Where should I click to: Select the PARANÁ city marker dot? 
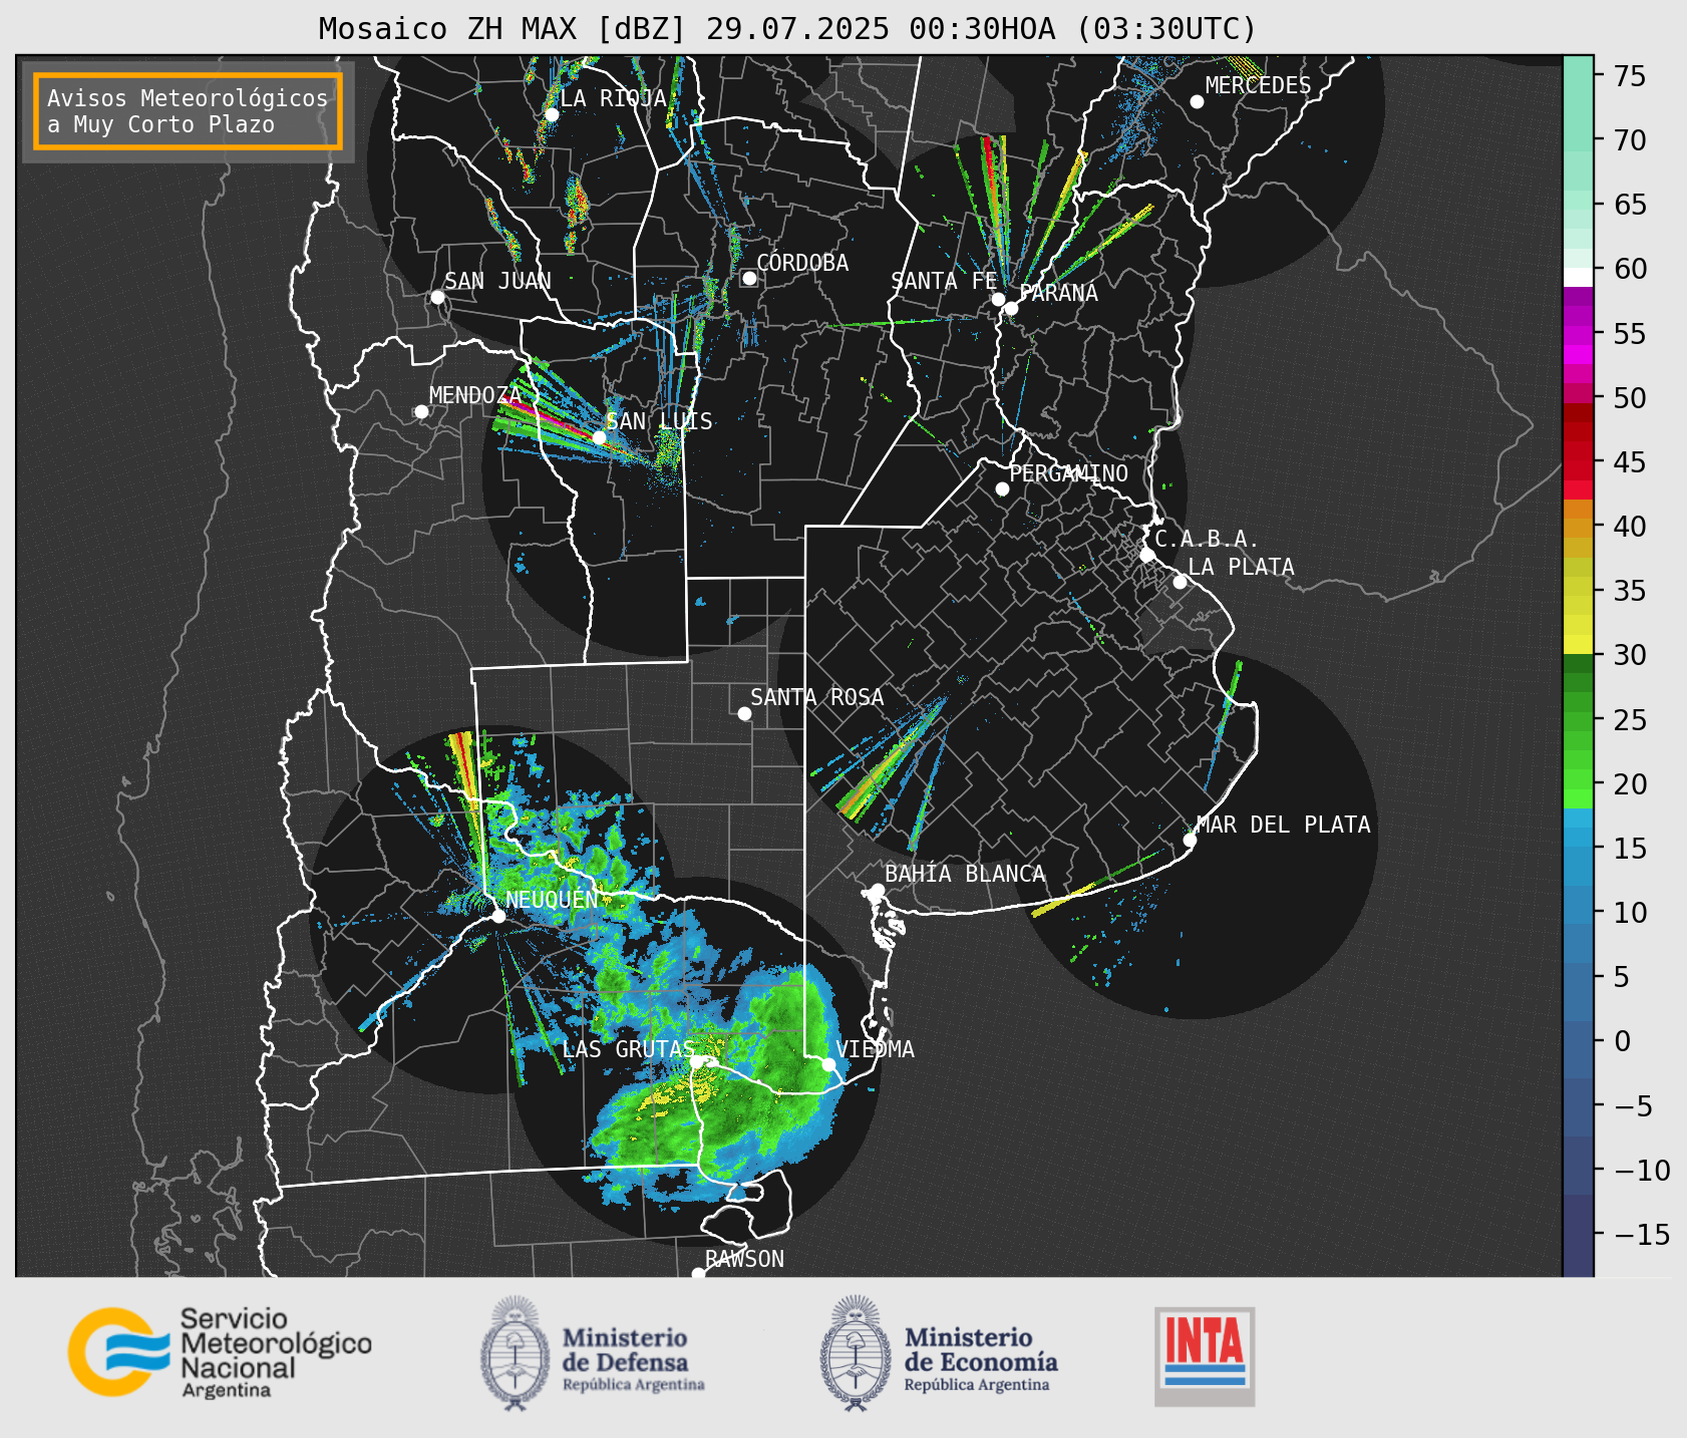pyautogui.click(x=1011, y=308)
